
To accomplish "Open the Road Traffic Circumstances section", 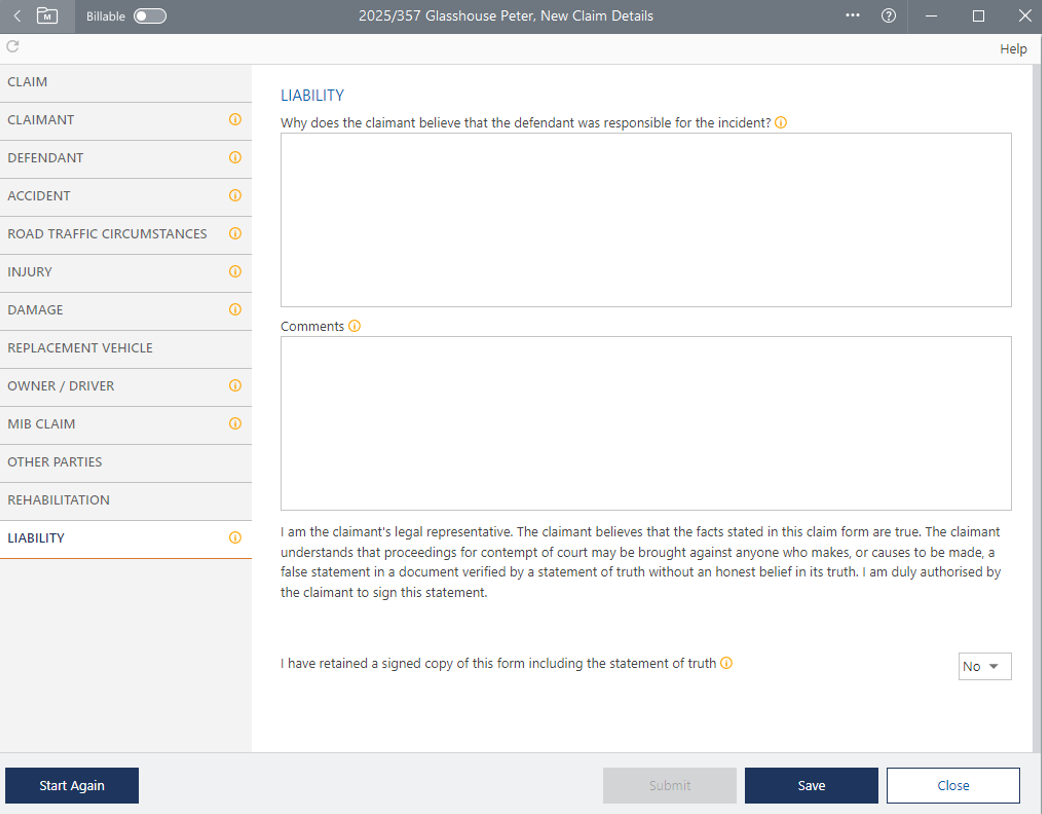I will click(x=107, y=234).
